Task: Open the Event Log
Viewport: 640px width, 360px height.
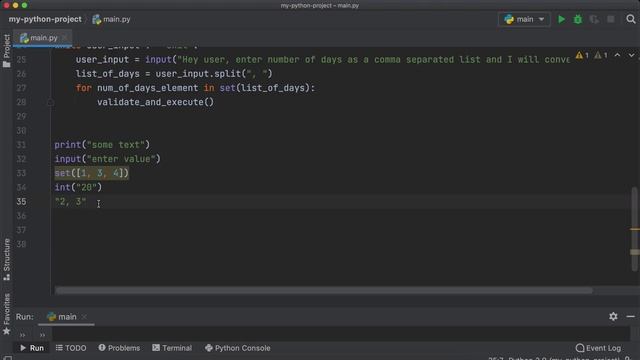Action: 598,348
